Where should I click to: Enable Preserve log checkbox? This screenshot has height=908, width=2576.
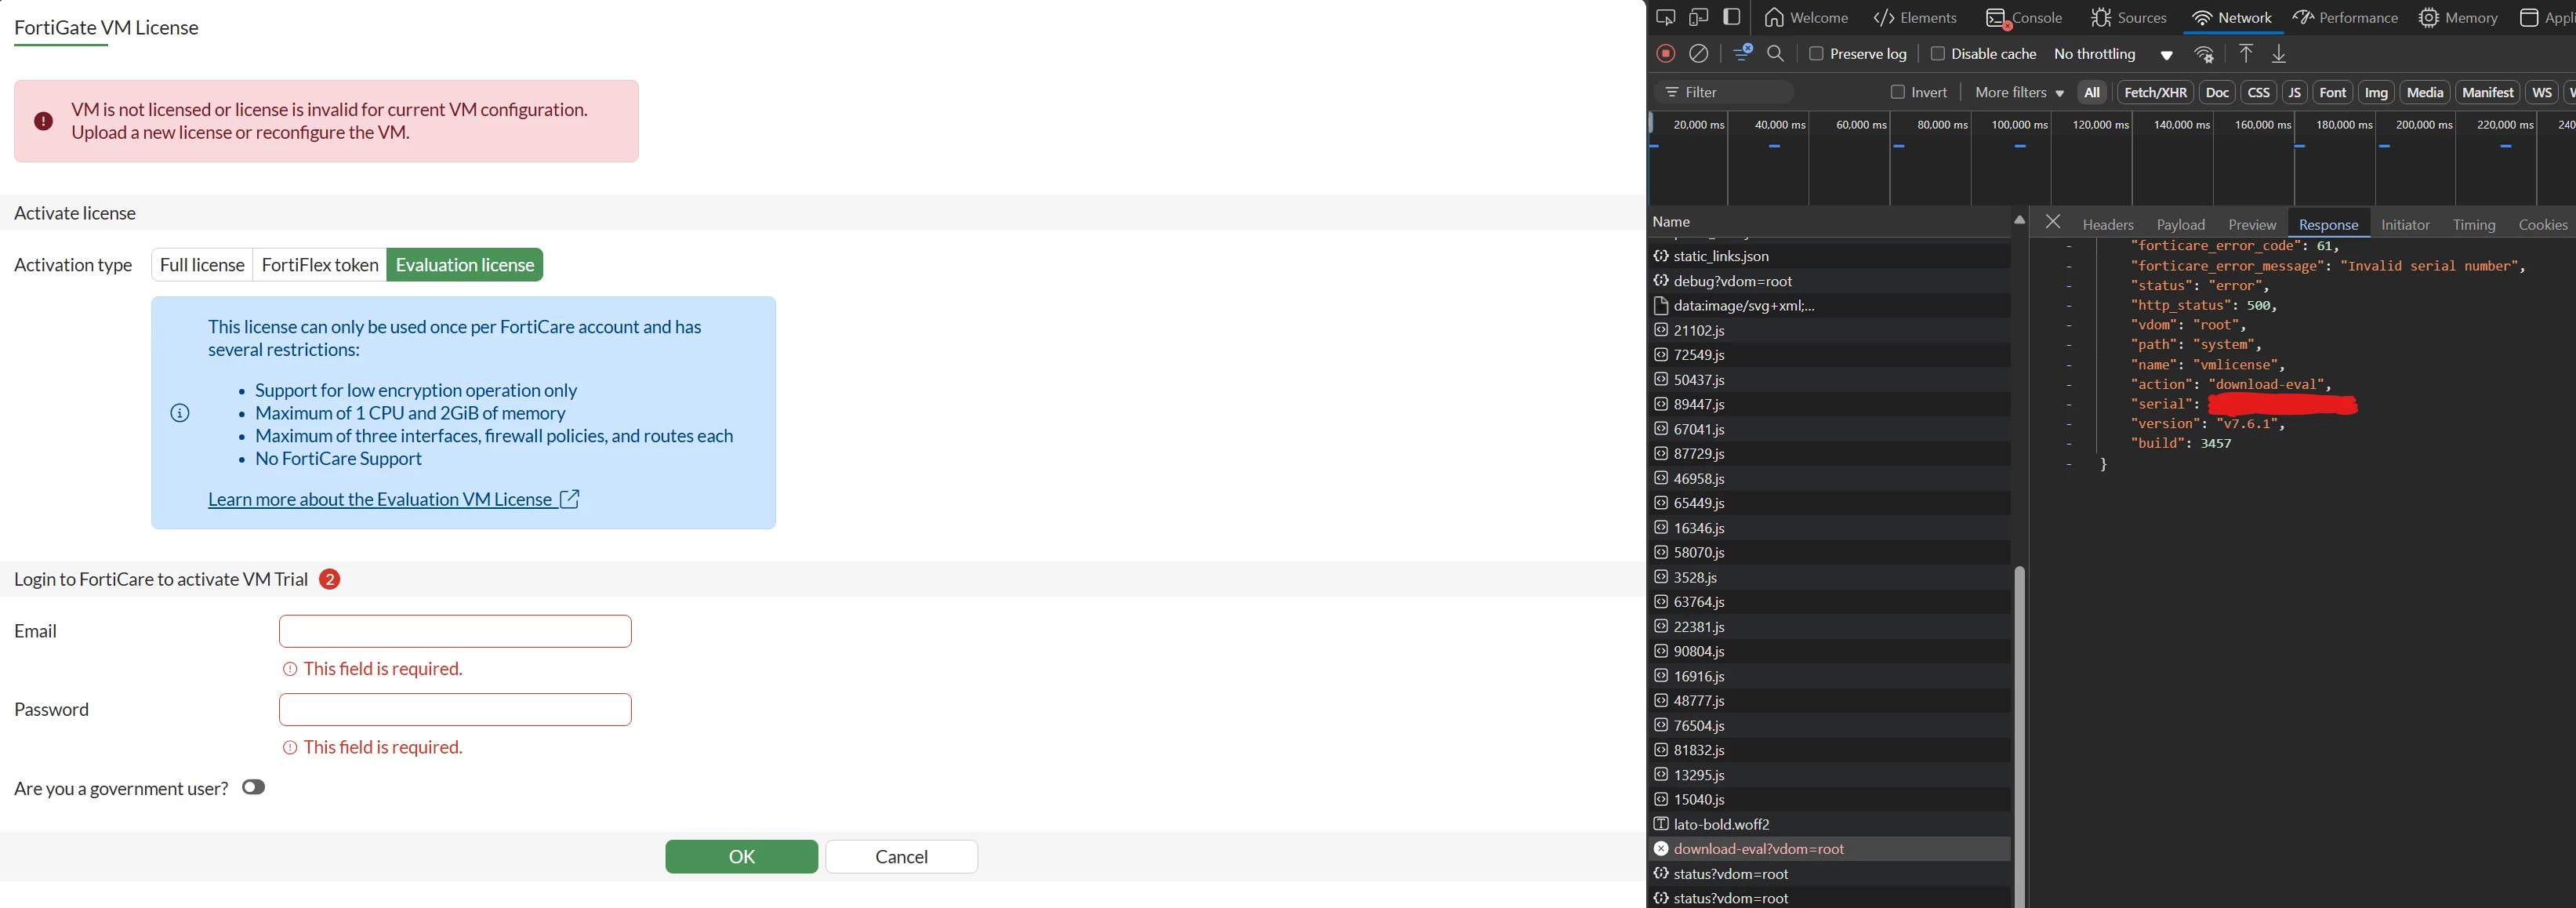click(x=1816, y=53)
